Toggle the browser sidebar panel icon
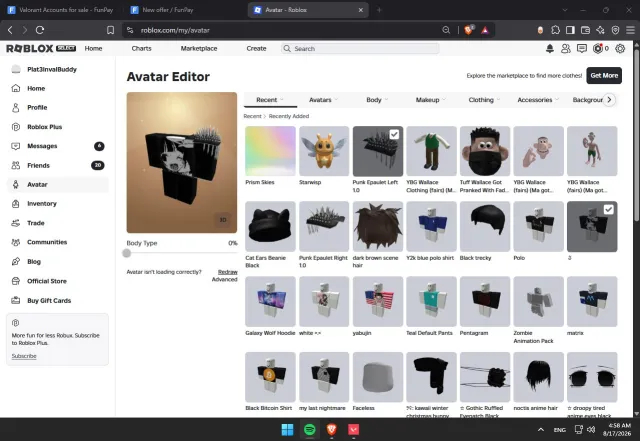 pos(570,30)
